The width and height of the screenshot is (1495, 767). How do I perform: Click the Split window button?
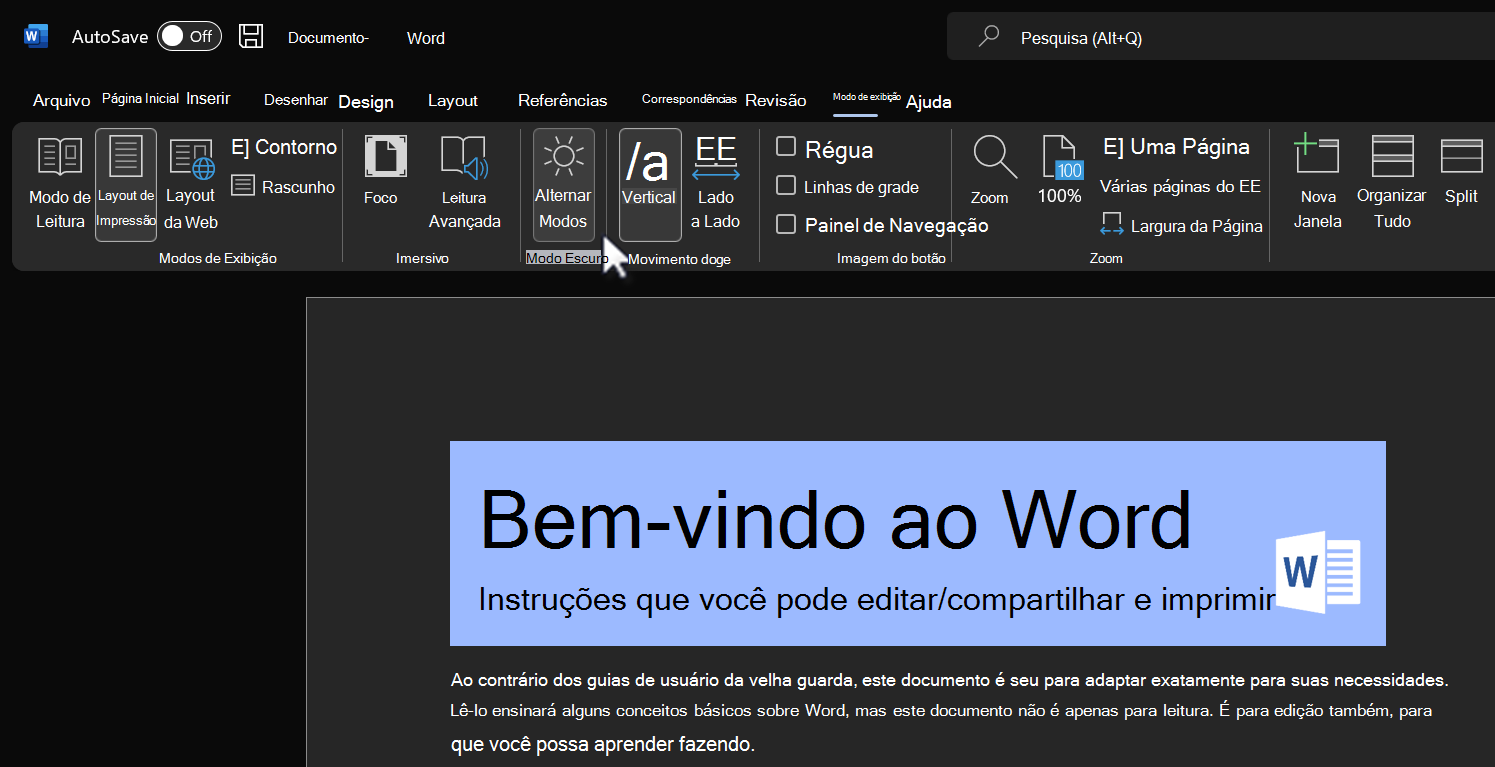(x=1461, y=171)
